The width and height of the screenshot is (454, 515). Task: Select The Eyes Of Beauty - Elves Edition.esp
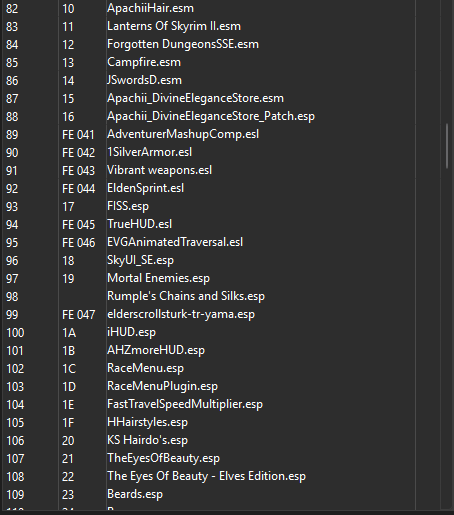(x=206, y=476)
